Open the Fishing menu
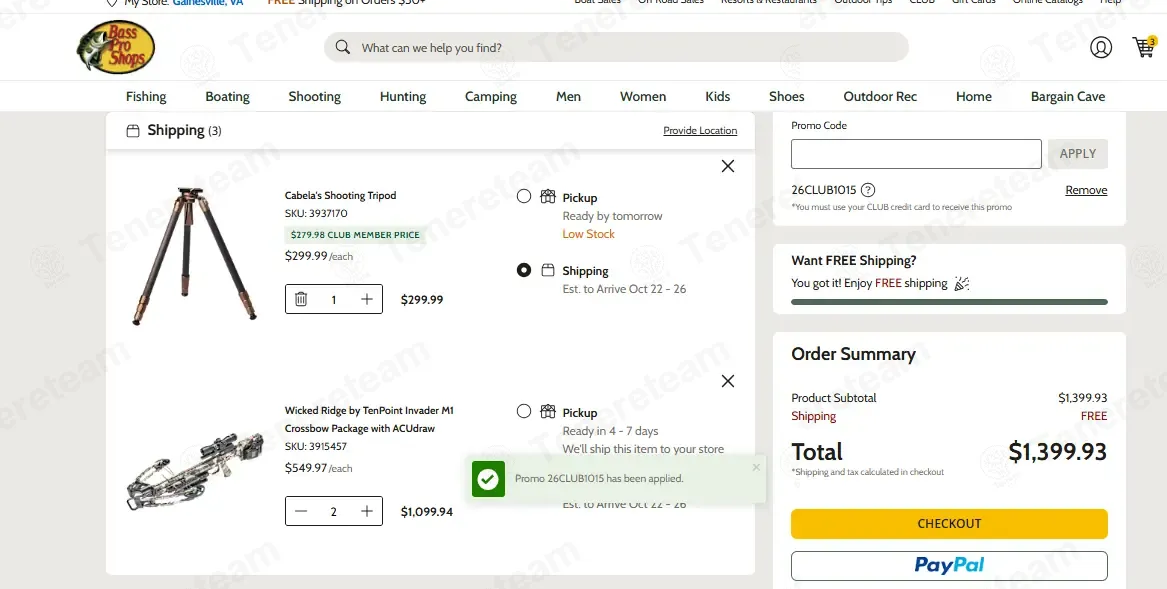The height and width of the screenshot is (589, 1167). click(x=146, y=97)
